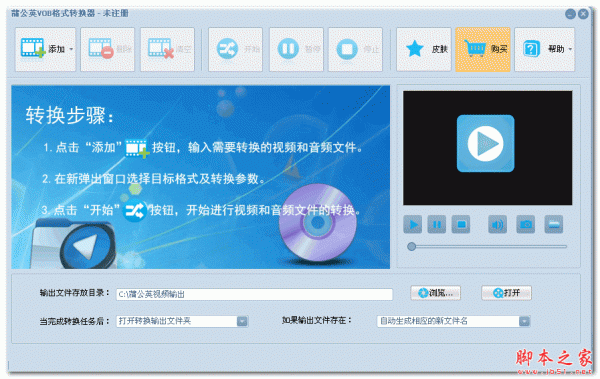
Task: Minimize the window using title bar button
Action: [x=570, y=14]
